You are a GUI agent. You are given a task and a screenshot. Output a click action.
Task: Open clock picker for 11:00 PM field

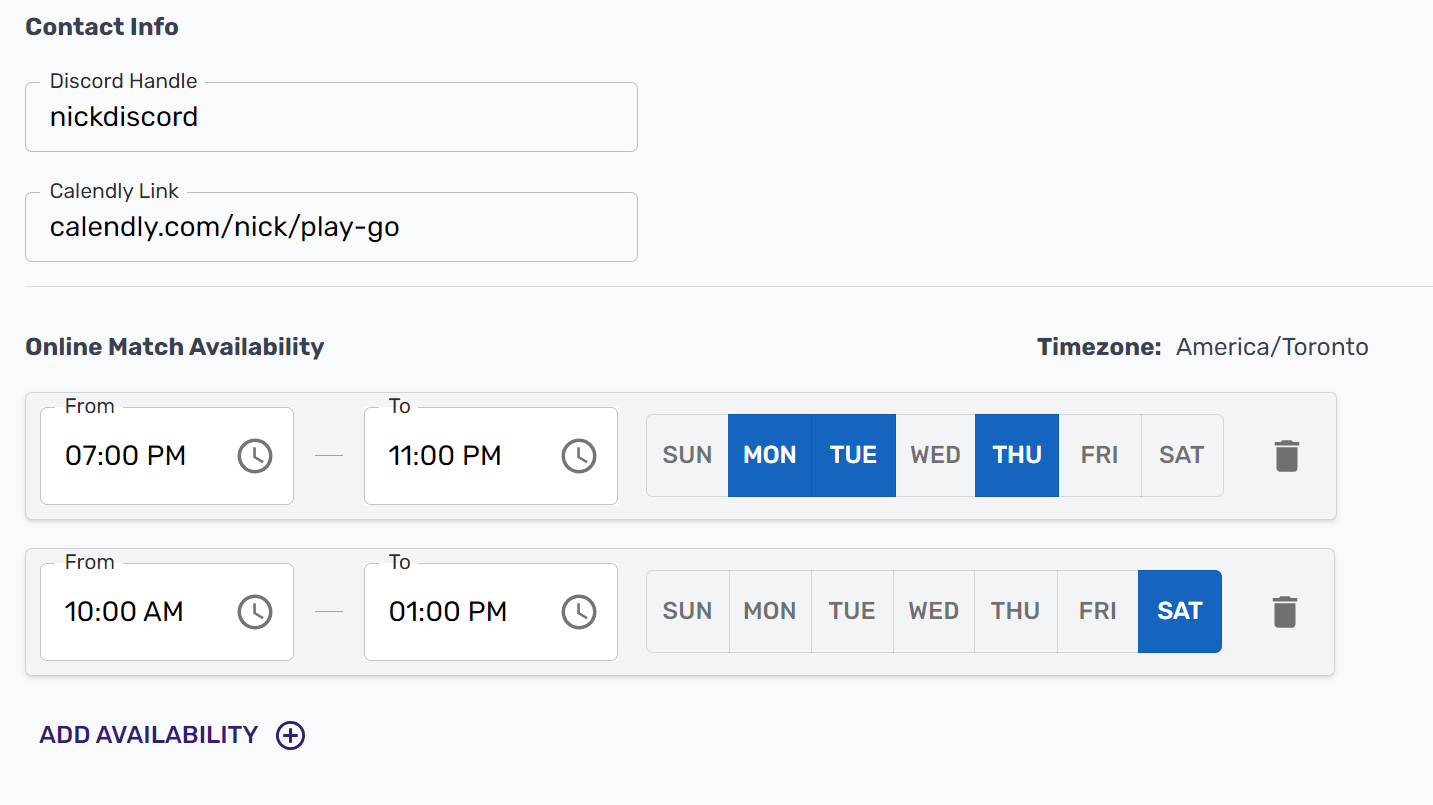(579, 456)
